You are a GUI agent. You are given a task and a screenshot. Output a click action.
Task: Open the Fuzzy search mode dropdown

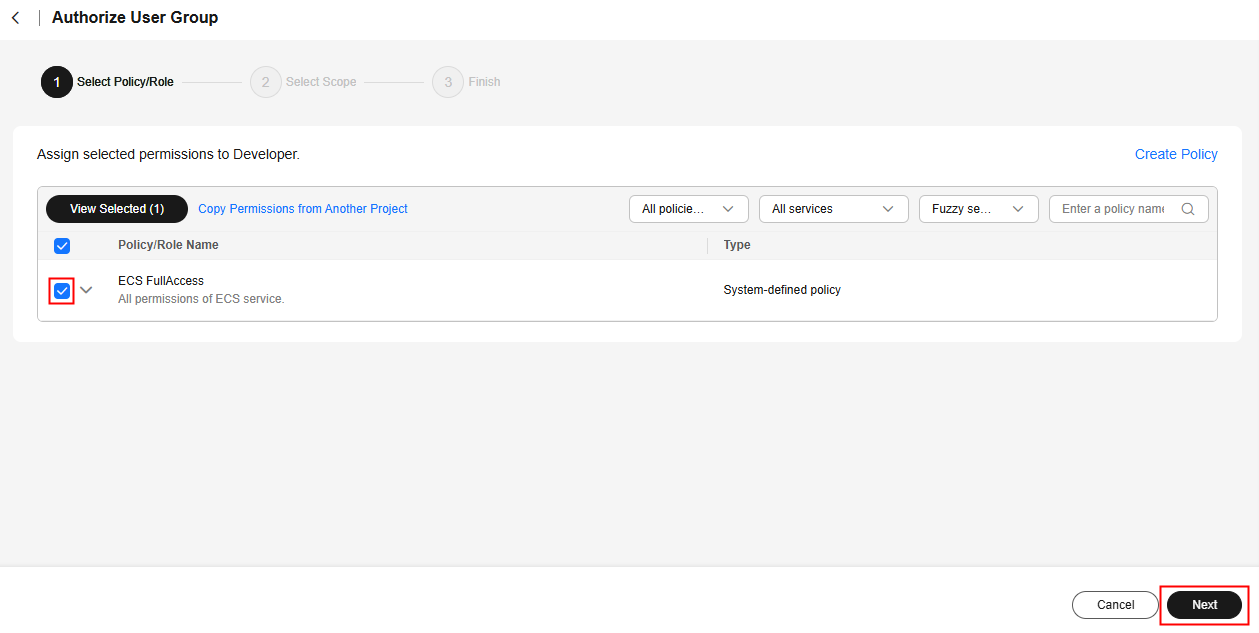point(978,209)
